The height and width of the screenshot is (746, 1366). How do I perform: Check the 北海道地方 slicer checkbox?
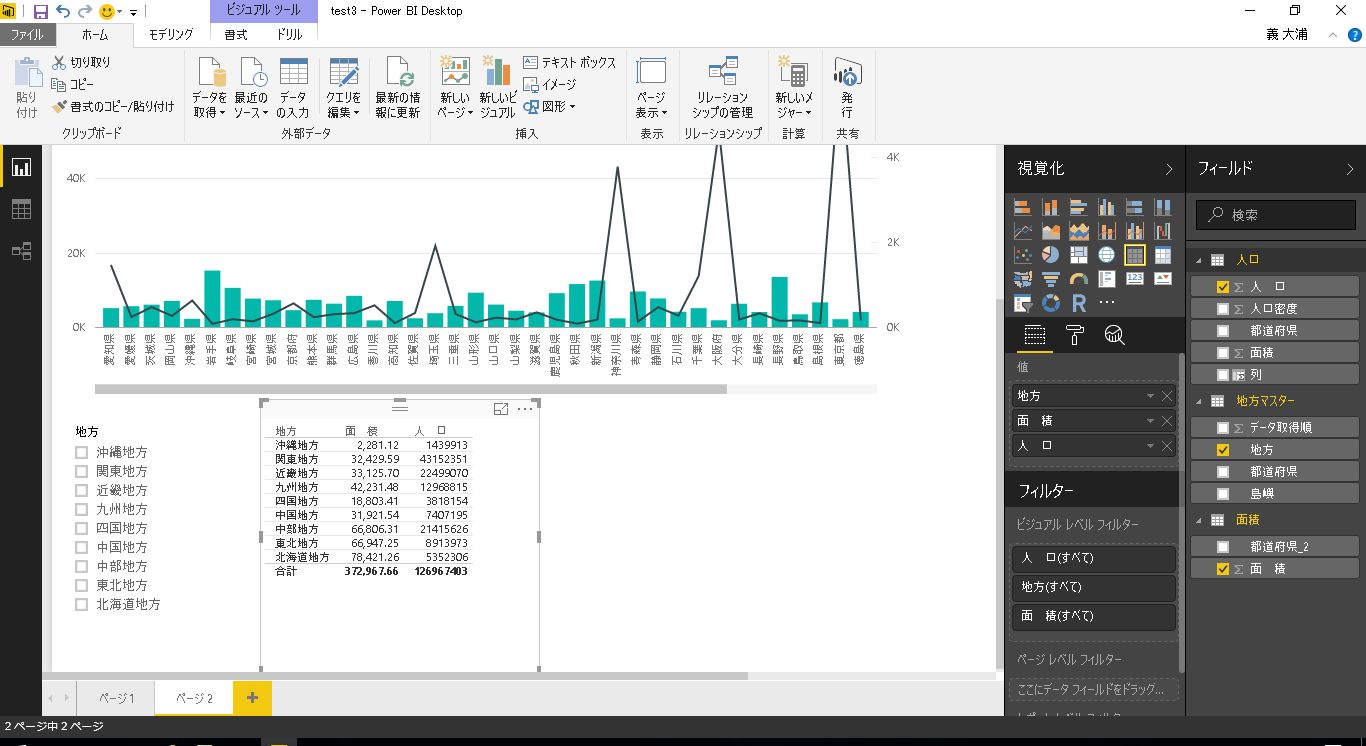[x=82, y=604]
